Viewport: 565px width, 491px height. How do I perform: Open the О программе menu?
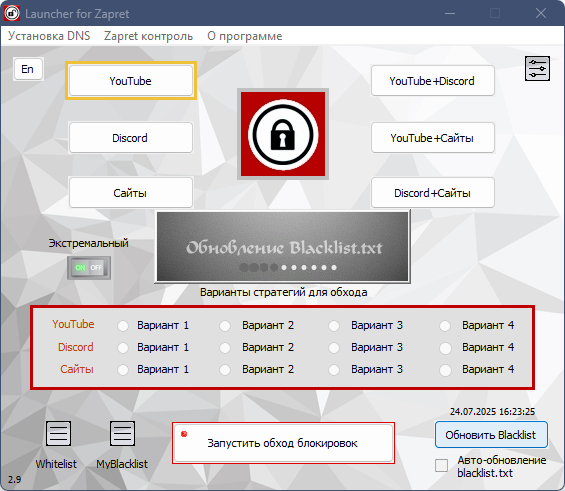tap(245, 36)
